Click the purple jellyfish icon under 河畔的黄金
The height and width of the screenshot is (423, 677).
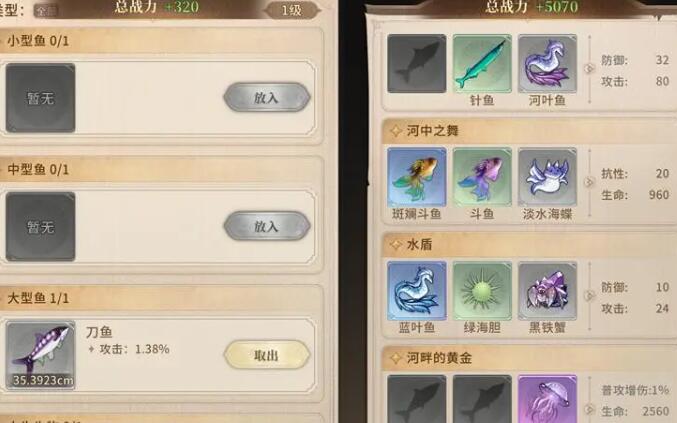547,399
